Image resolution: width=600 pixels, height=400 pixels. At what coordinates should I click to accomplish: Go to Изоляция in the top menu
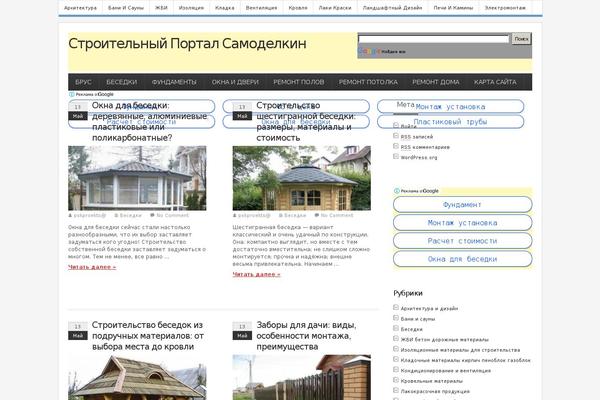(191, 8)
